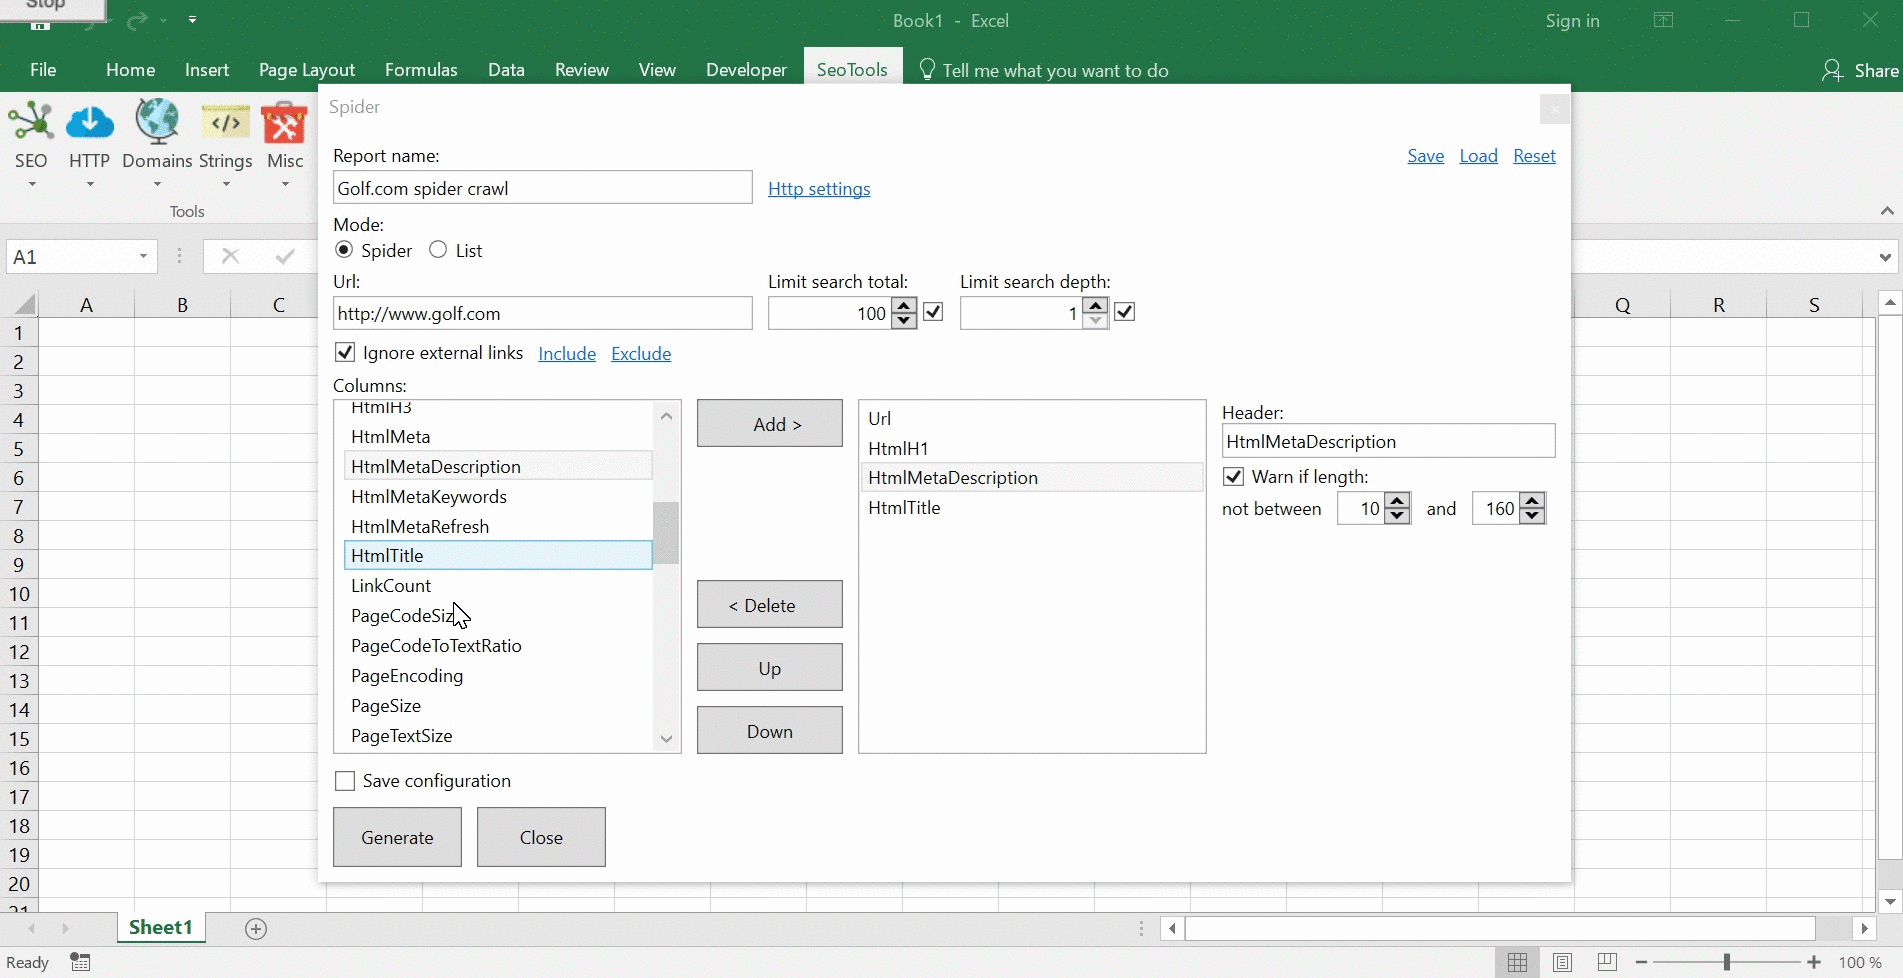1903x978 pixels.
Task: Move column Up
Action: pos(770,668)
